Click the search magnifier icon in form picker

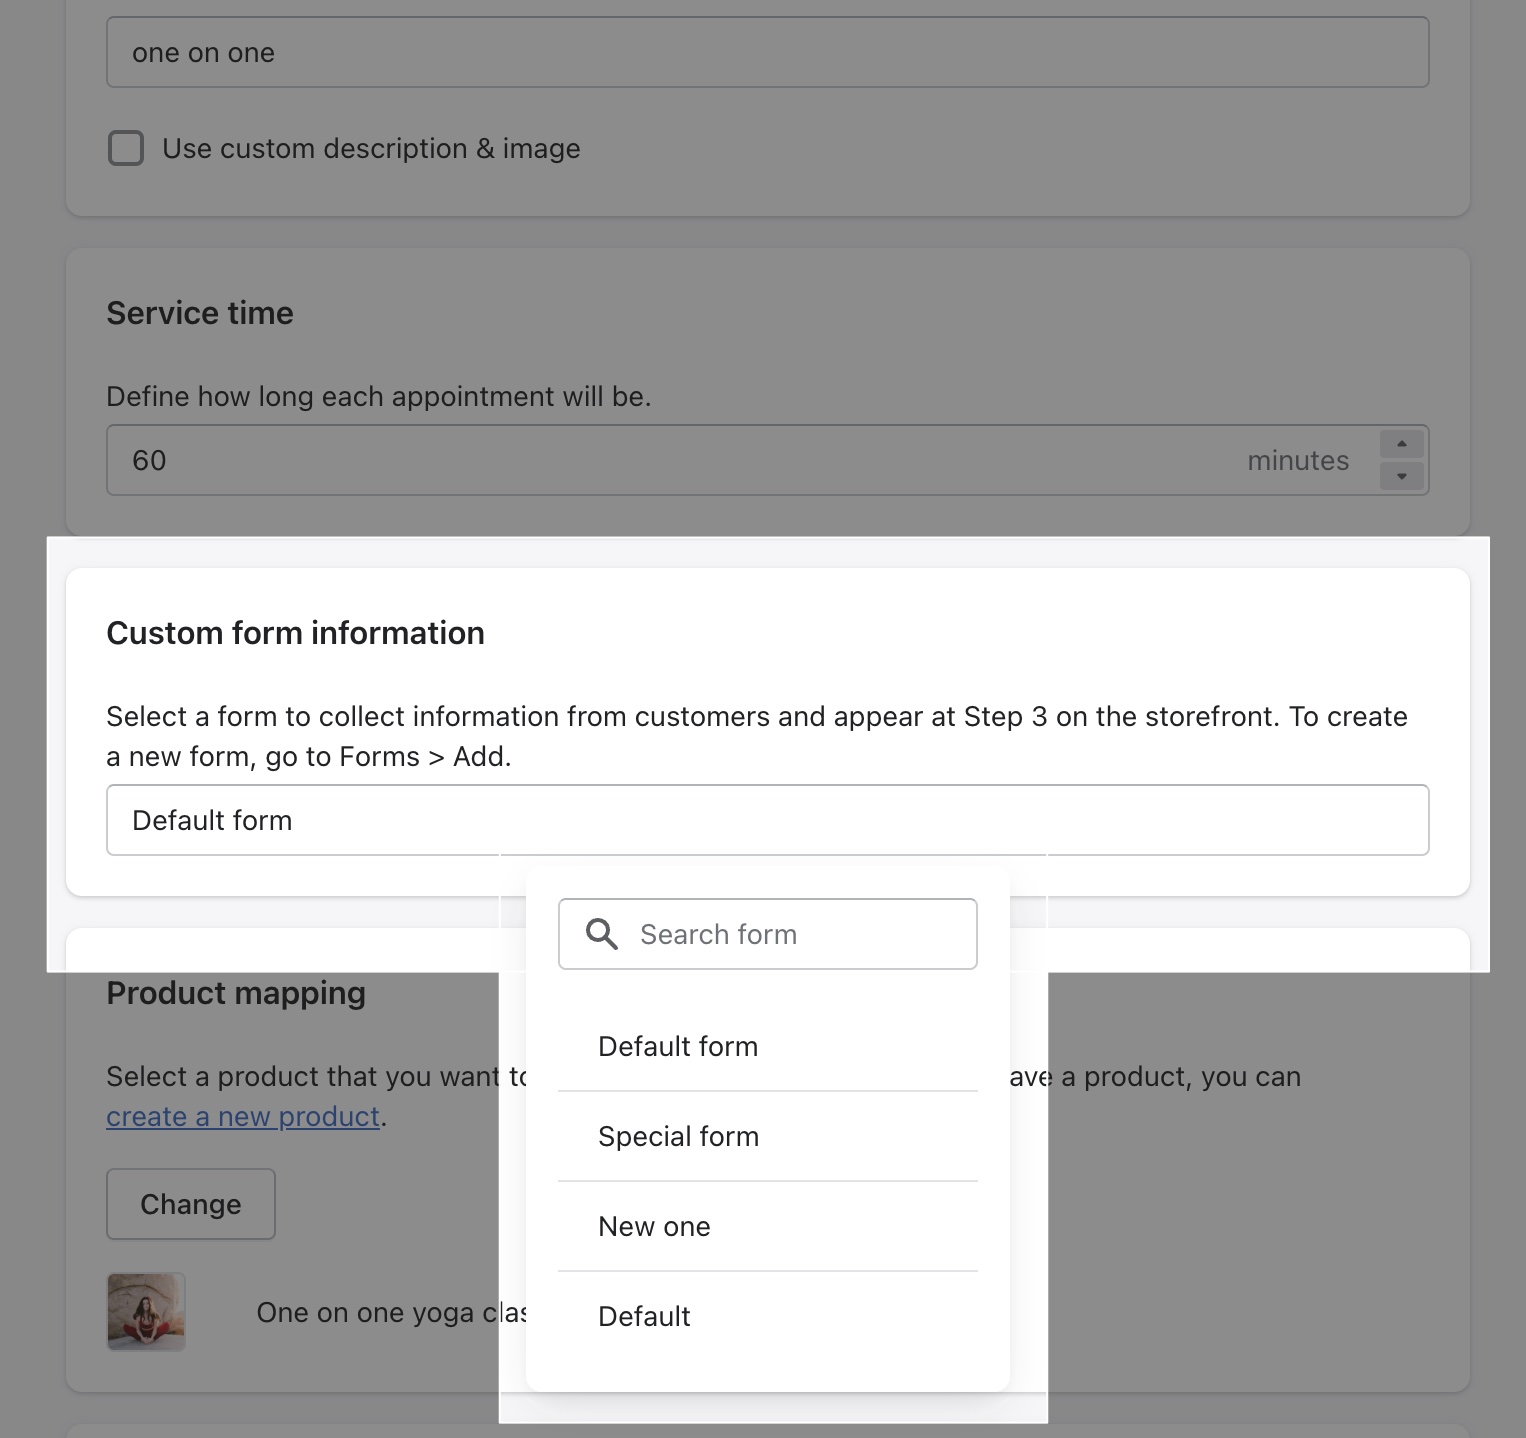(x=602, y=933)
